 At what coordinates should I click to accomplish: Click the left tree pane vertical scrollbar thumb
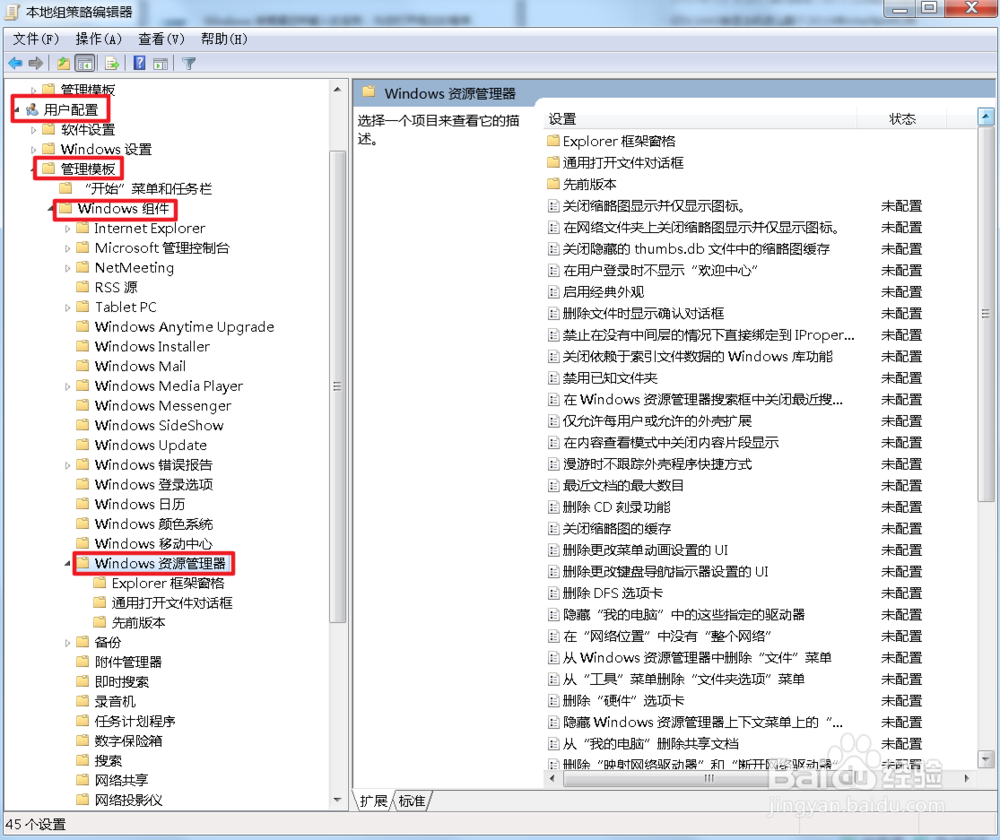click(x=337, y=386)
